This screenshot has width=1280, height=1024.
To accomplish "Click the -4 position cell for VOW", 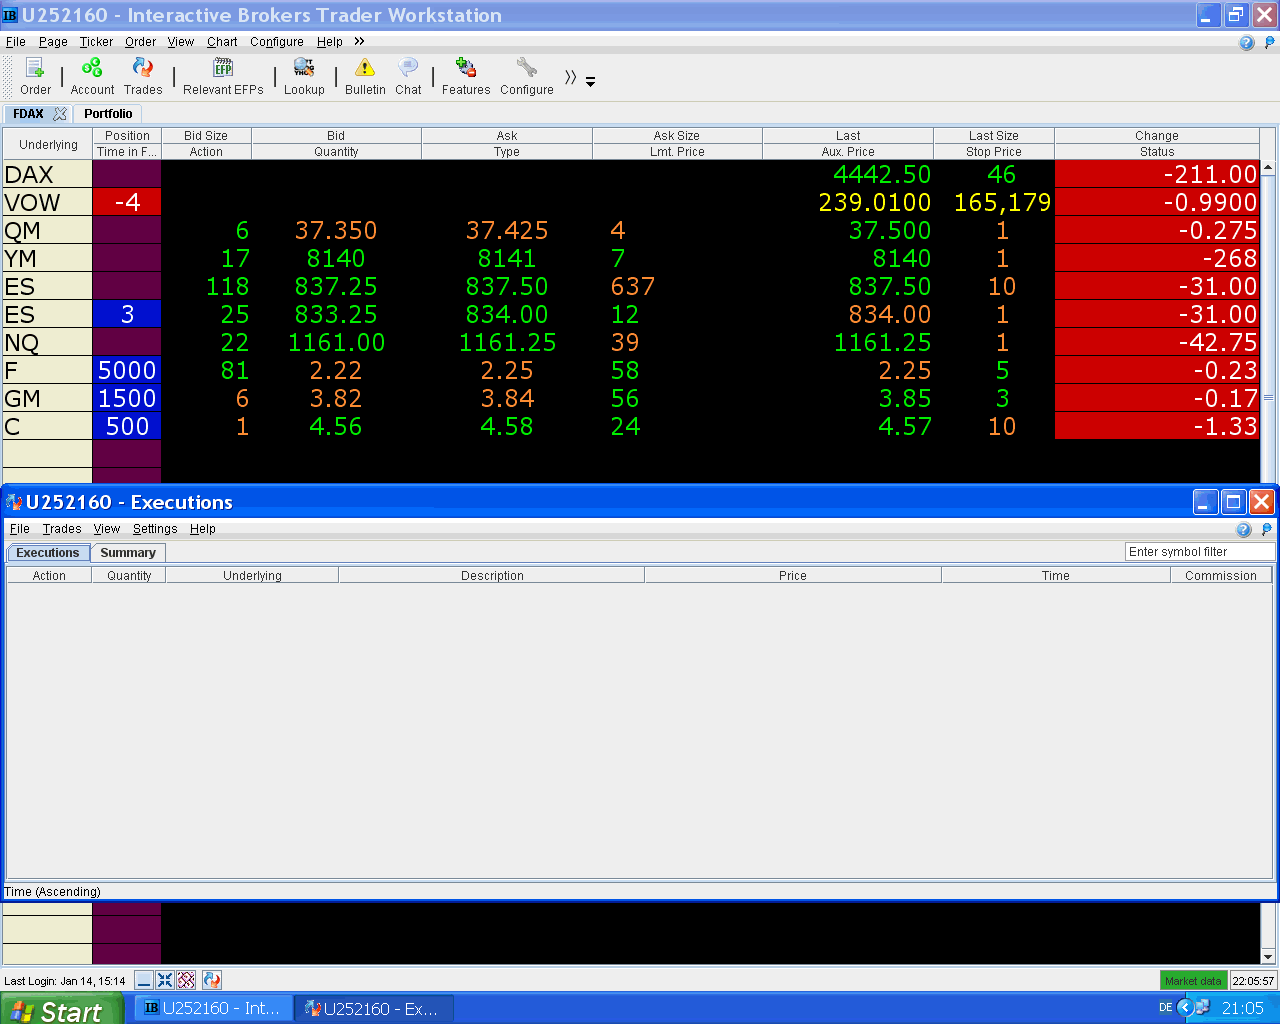I will tap(127, 202).
